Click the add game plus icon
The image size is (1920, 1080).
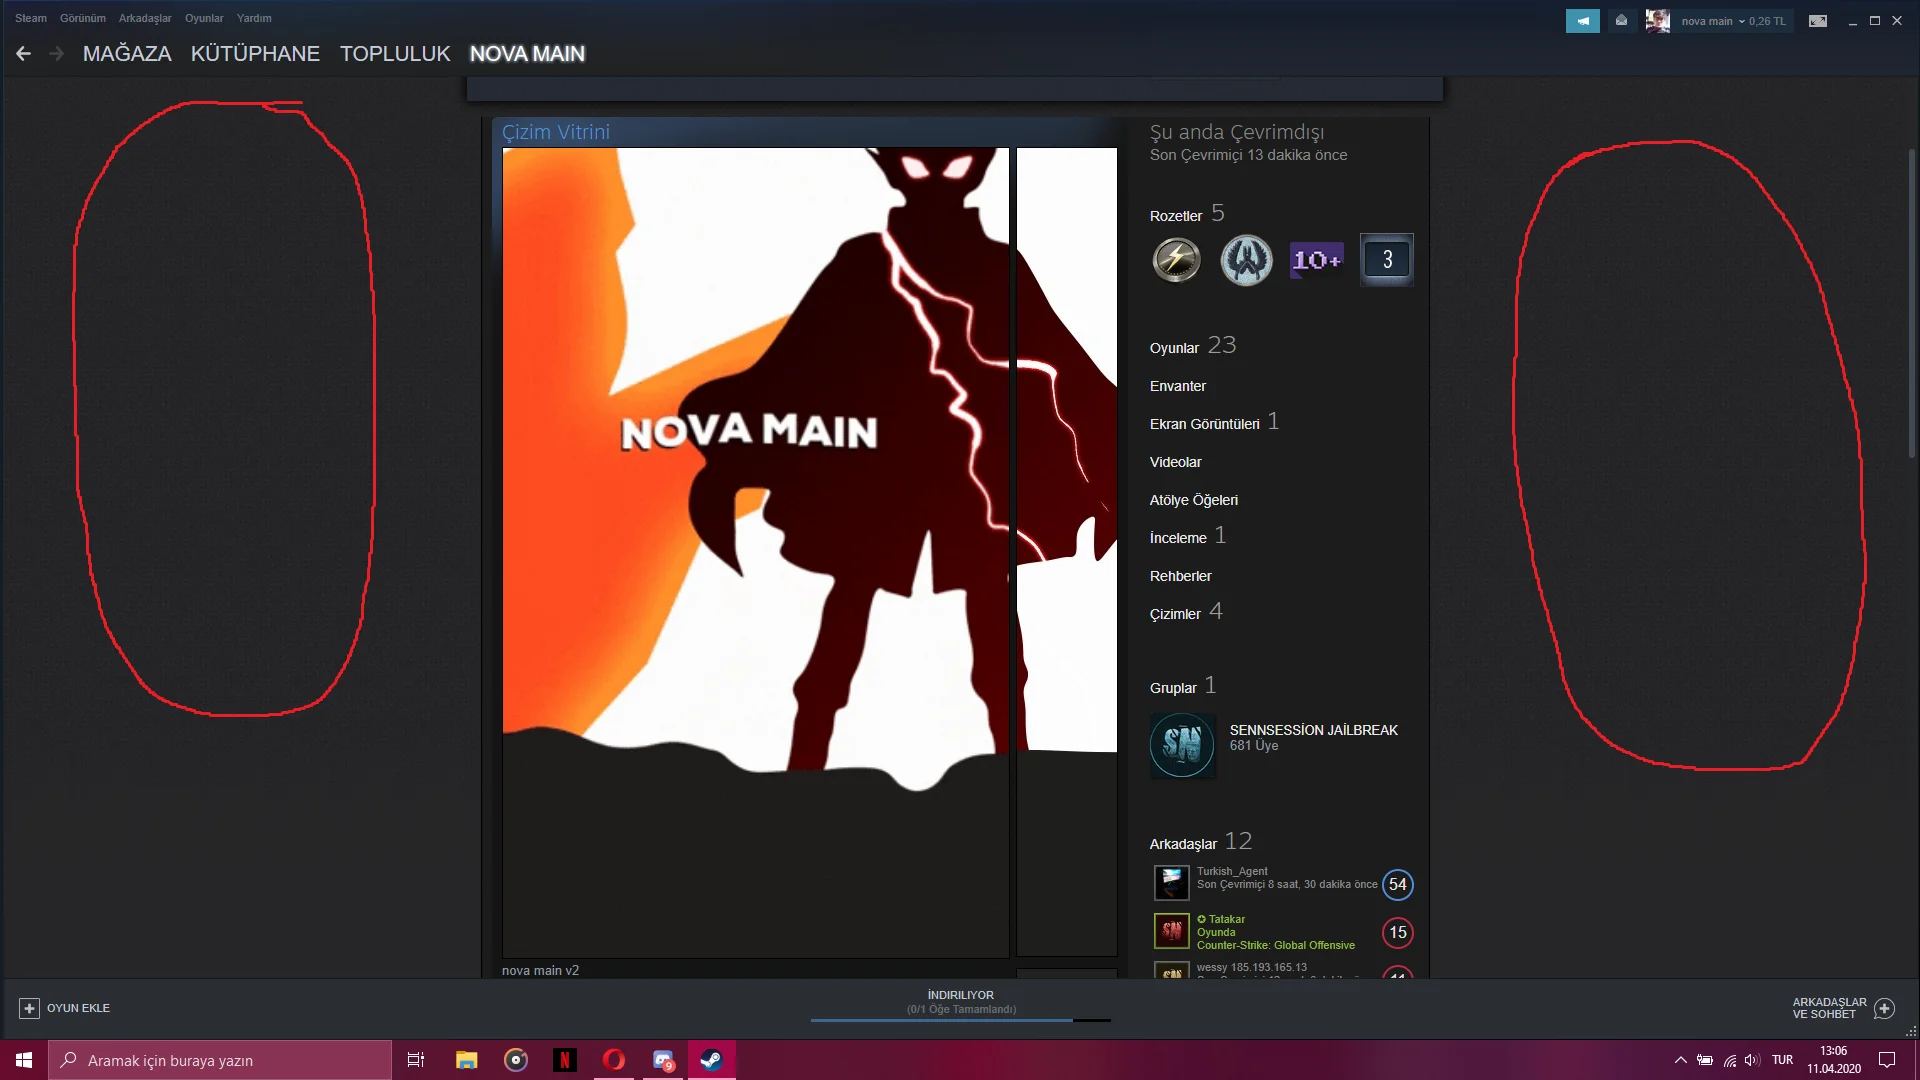tap(29, 1008)
